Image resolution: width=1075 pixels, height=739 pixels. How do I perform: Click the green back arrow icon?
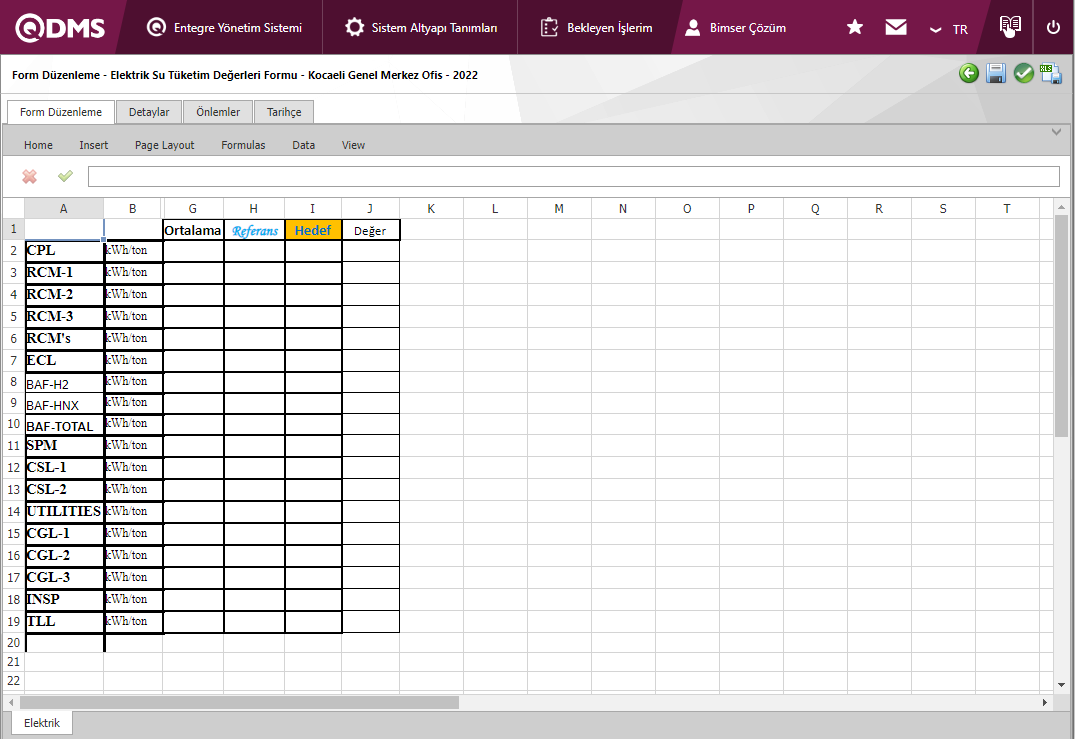point(968,73)
